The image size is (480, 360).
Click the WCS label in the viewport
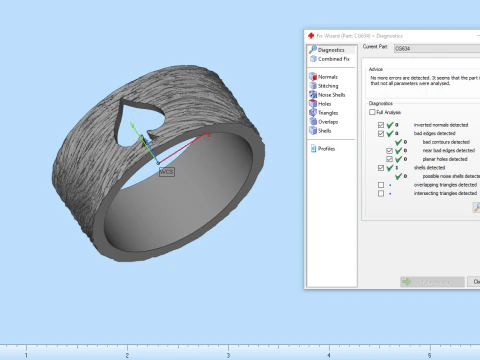167,172
